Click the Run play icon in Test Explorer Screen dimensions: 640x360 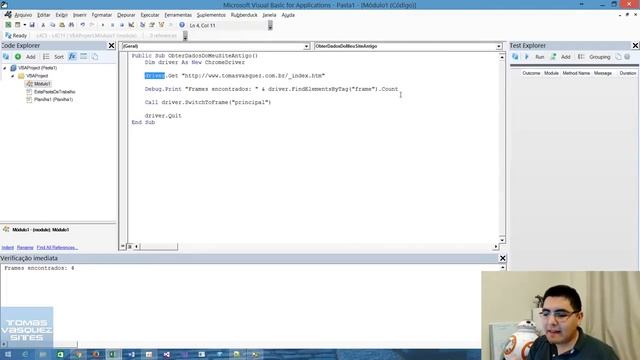point(527,57)
